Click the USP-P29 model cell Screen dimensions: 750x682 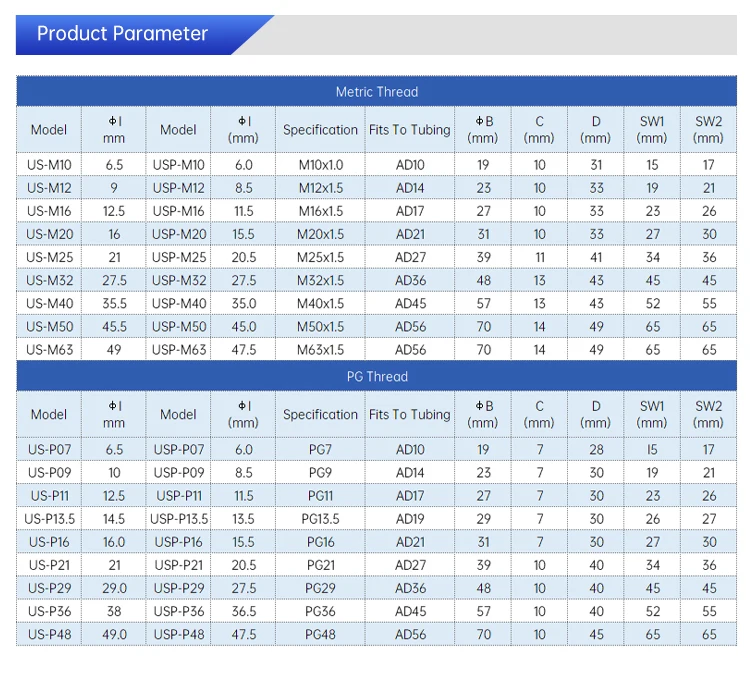(x=178, y=588)
